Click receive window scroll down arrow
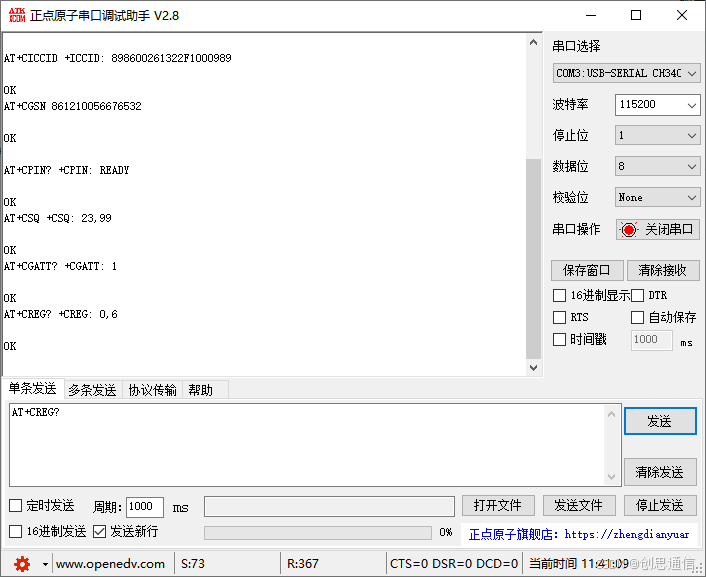Screen dimensions: 706x577 [534, 368]
